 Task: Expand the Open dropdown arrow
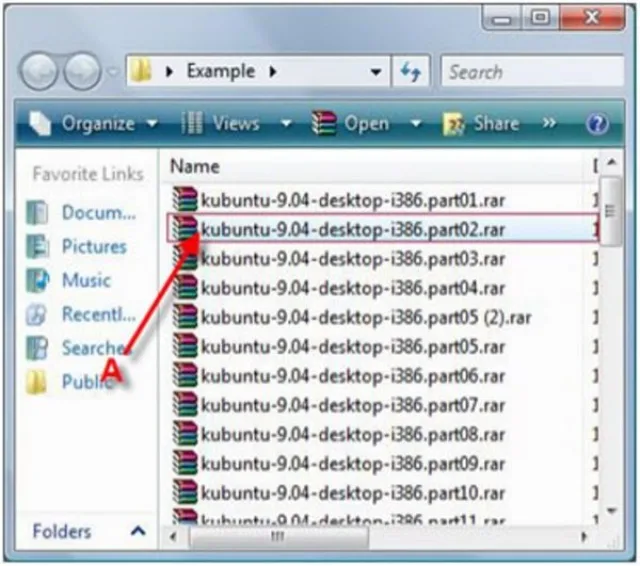416,123
